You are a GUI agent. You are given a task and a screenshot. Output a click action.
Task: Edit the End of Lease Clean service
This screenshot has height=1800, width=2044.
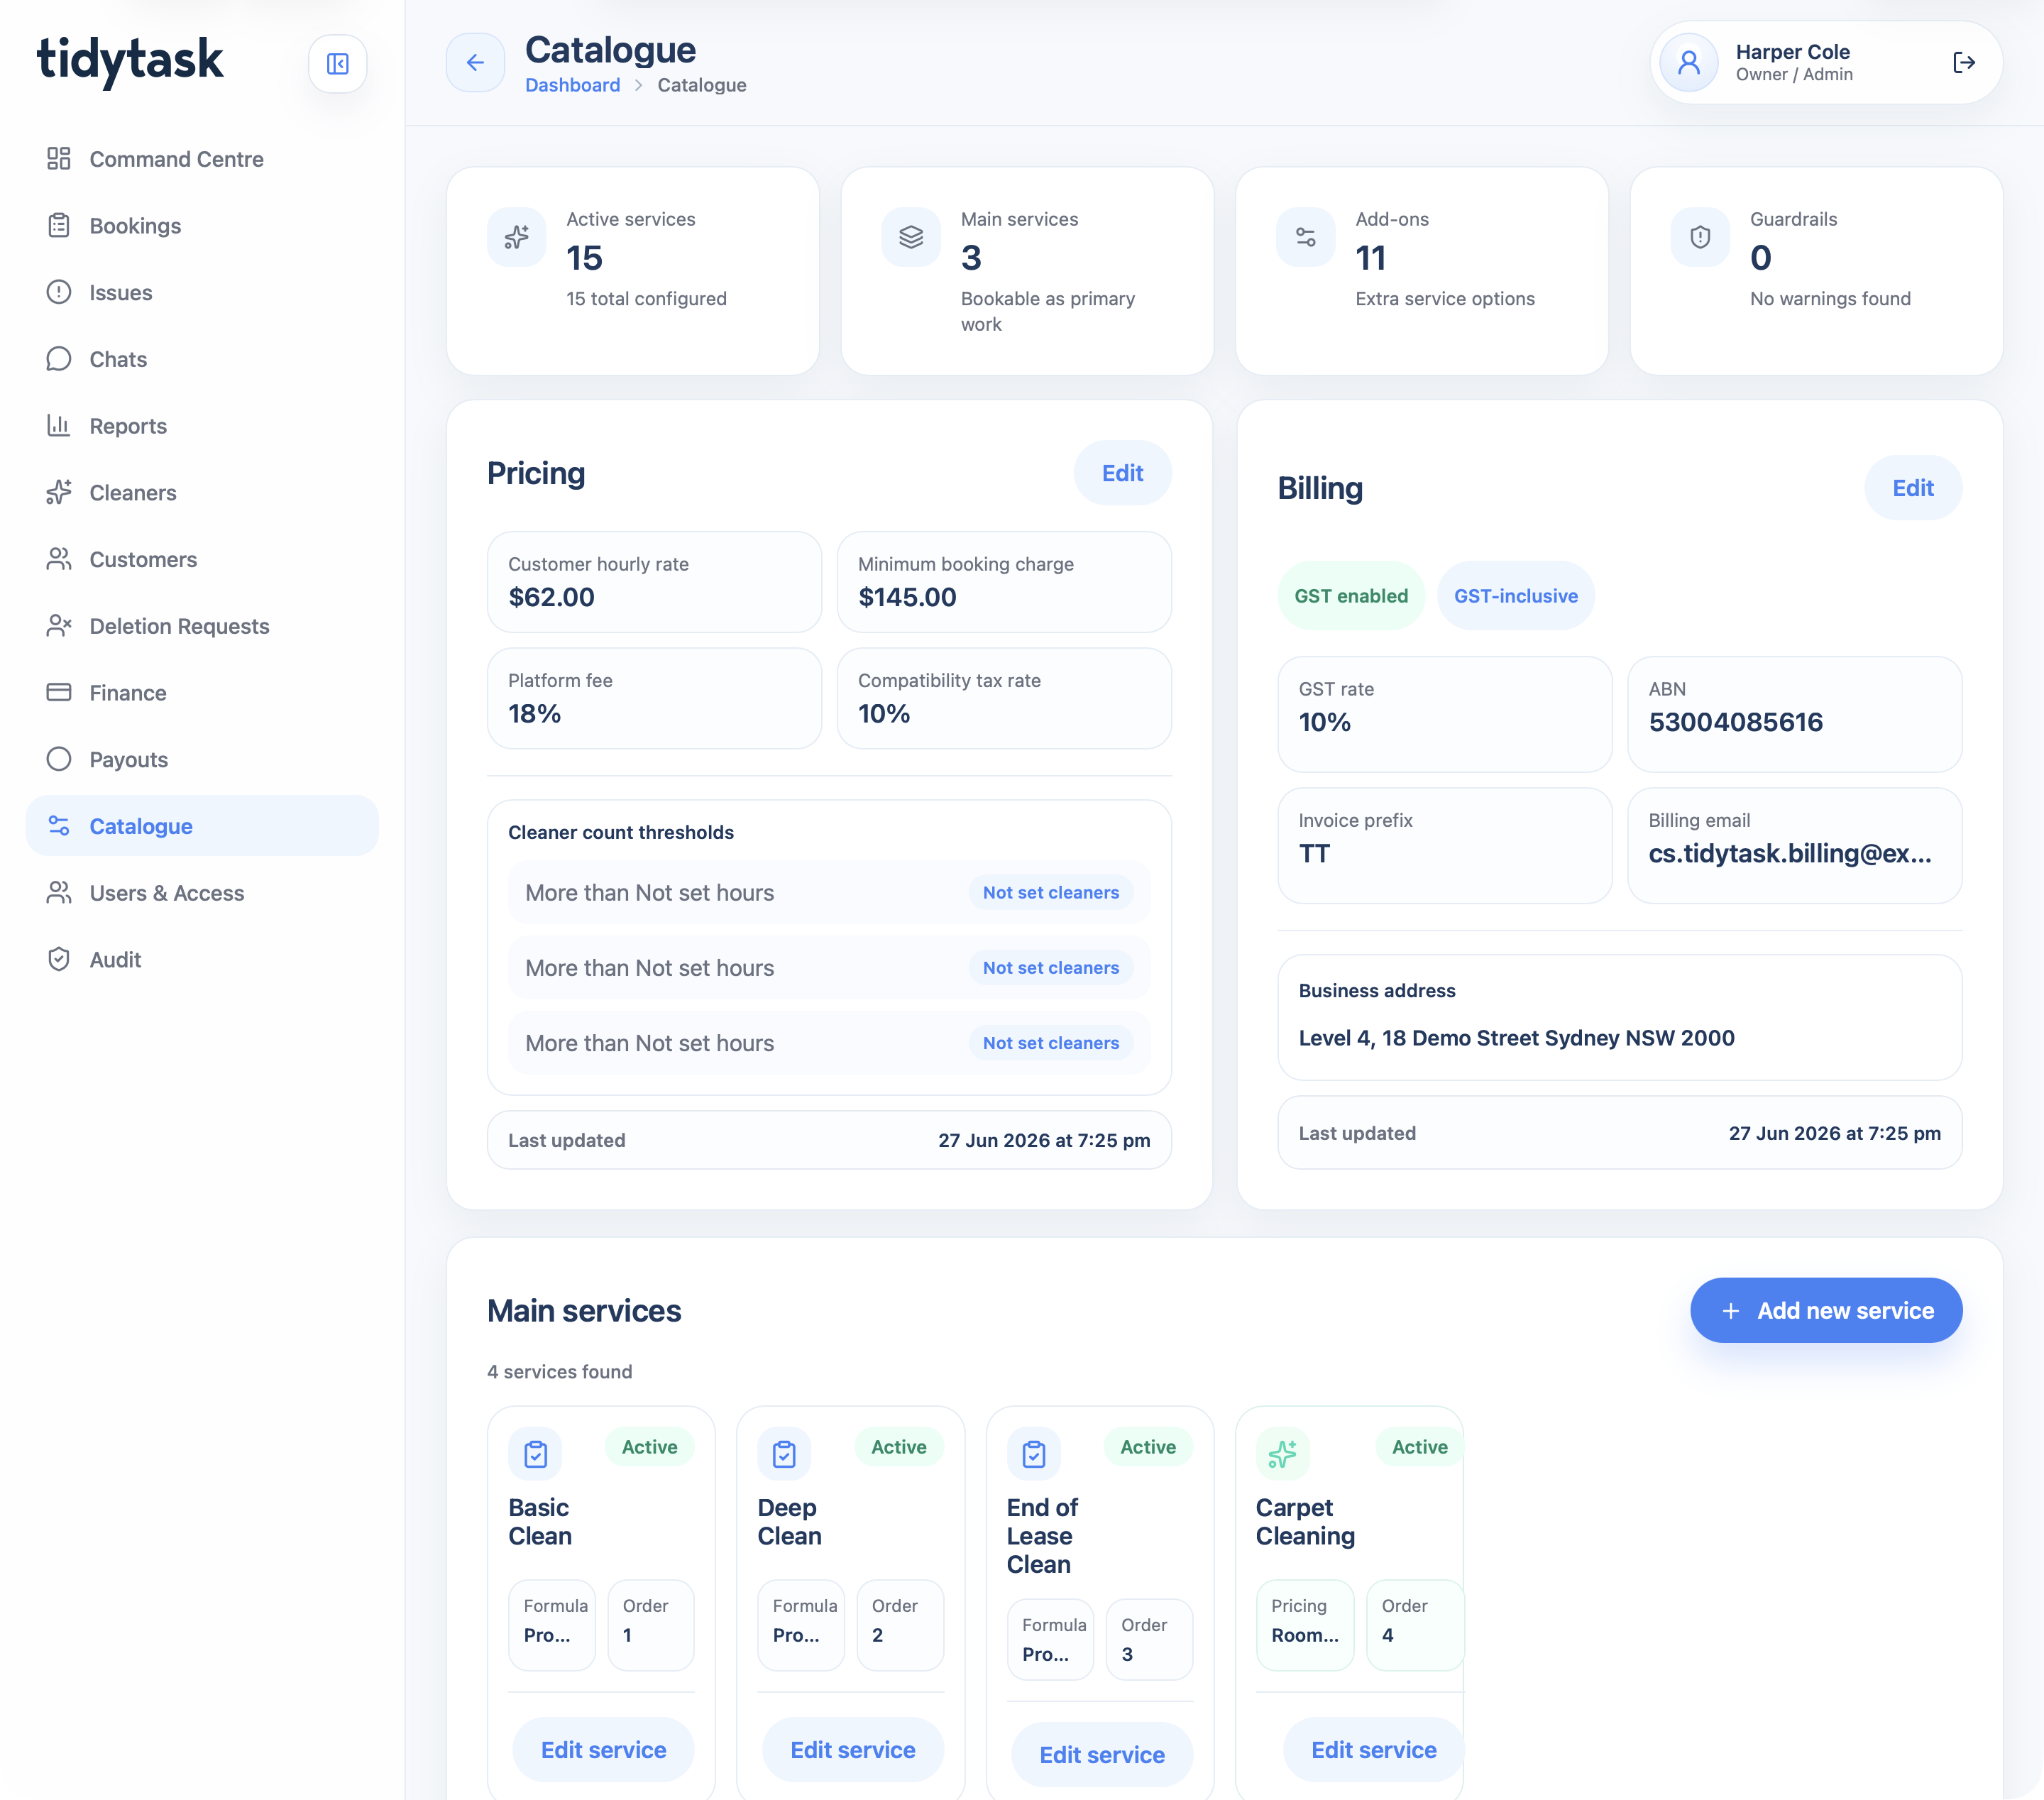point(1102,1755)
